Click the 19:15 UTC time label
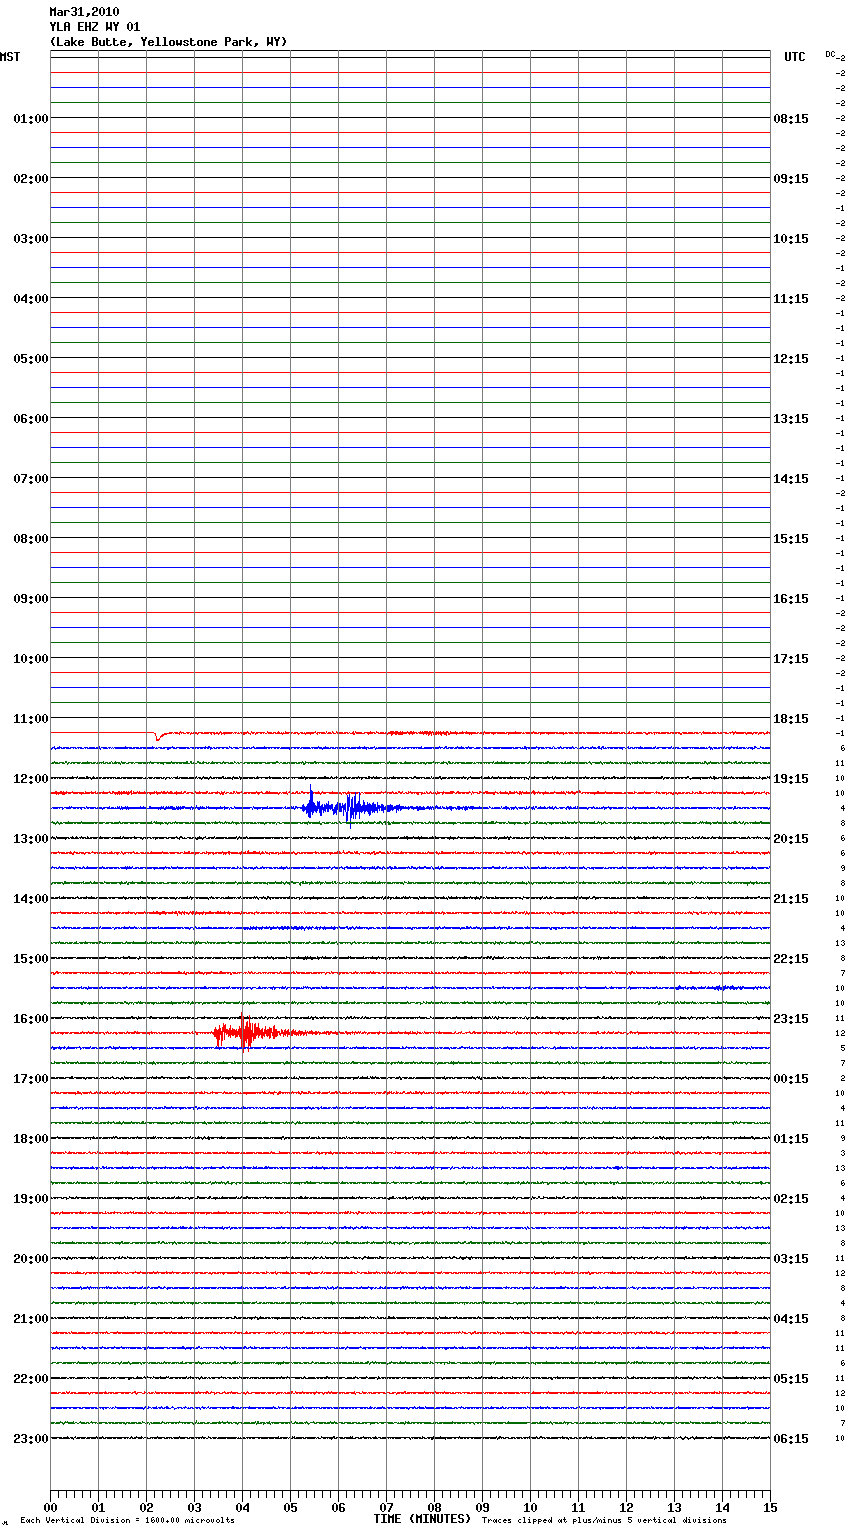850x1534 pixels. click(x=791, y=778)
